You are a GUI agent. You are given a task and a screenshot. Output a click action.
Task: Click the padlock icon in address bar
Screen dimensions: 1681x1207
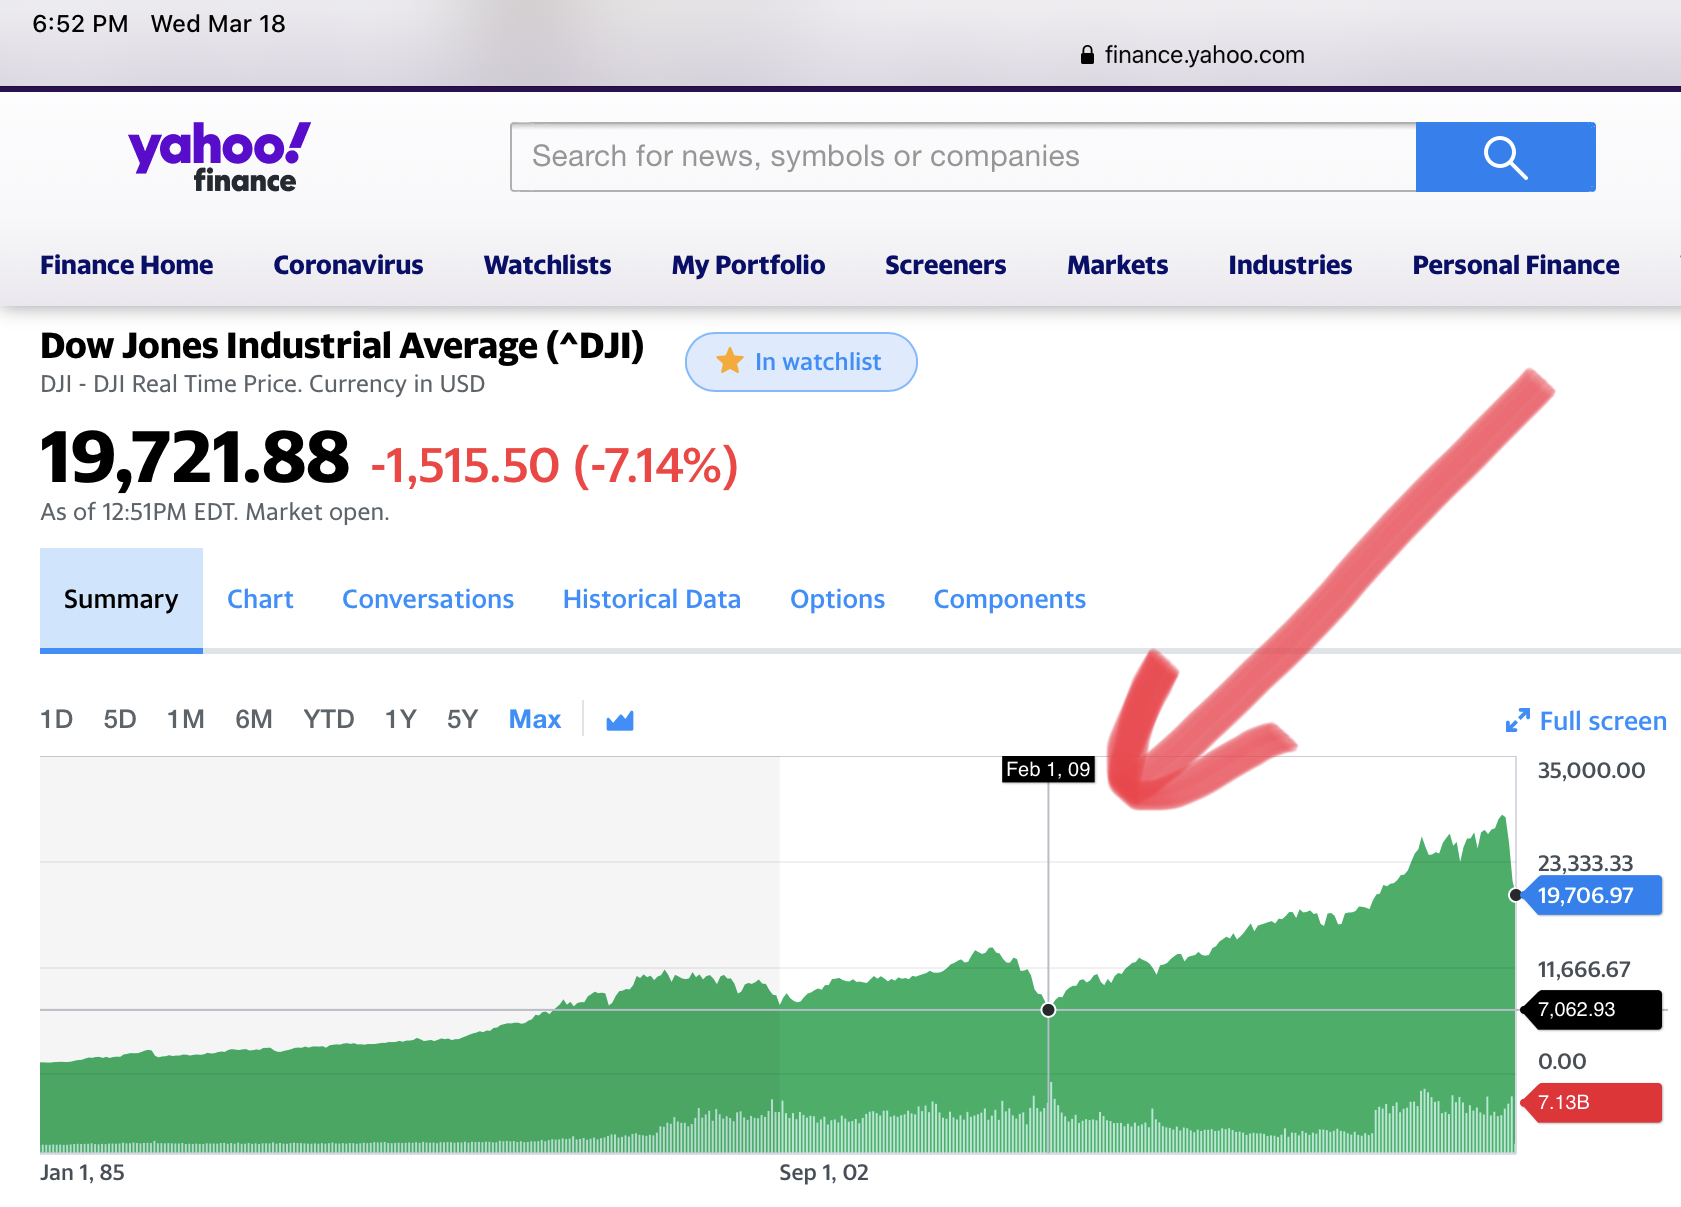(x=1087, y=55)
